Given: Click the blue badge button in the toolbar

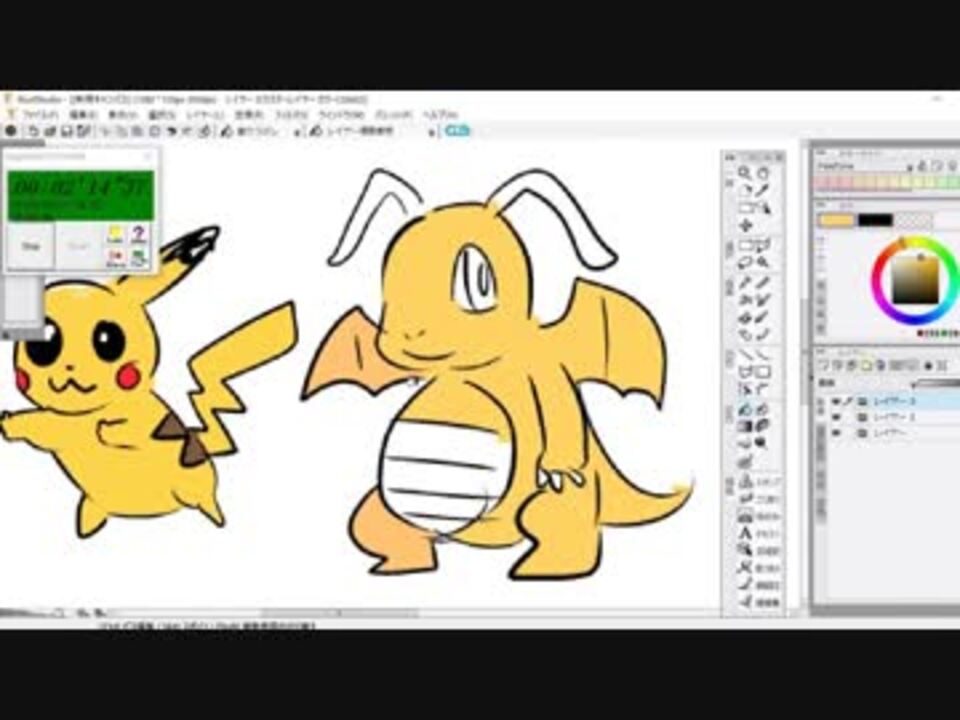Looking at the screenshot, I should pyautogui.click(x=457, y=131).
